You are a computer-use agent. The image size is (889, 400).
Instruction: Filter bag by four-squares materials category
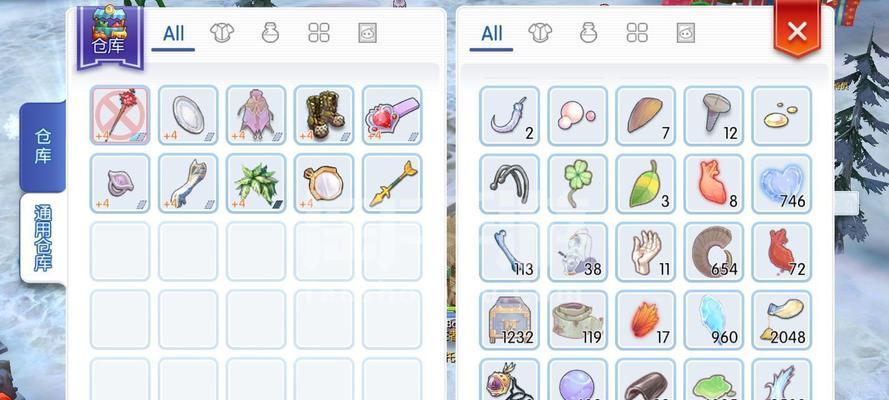click(x=637, y=33)
